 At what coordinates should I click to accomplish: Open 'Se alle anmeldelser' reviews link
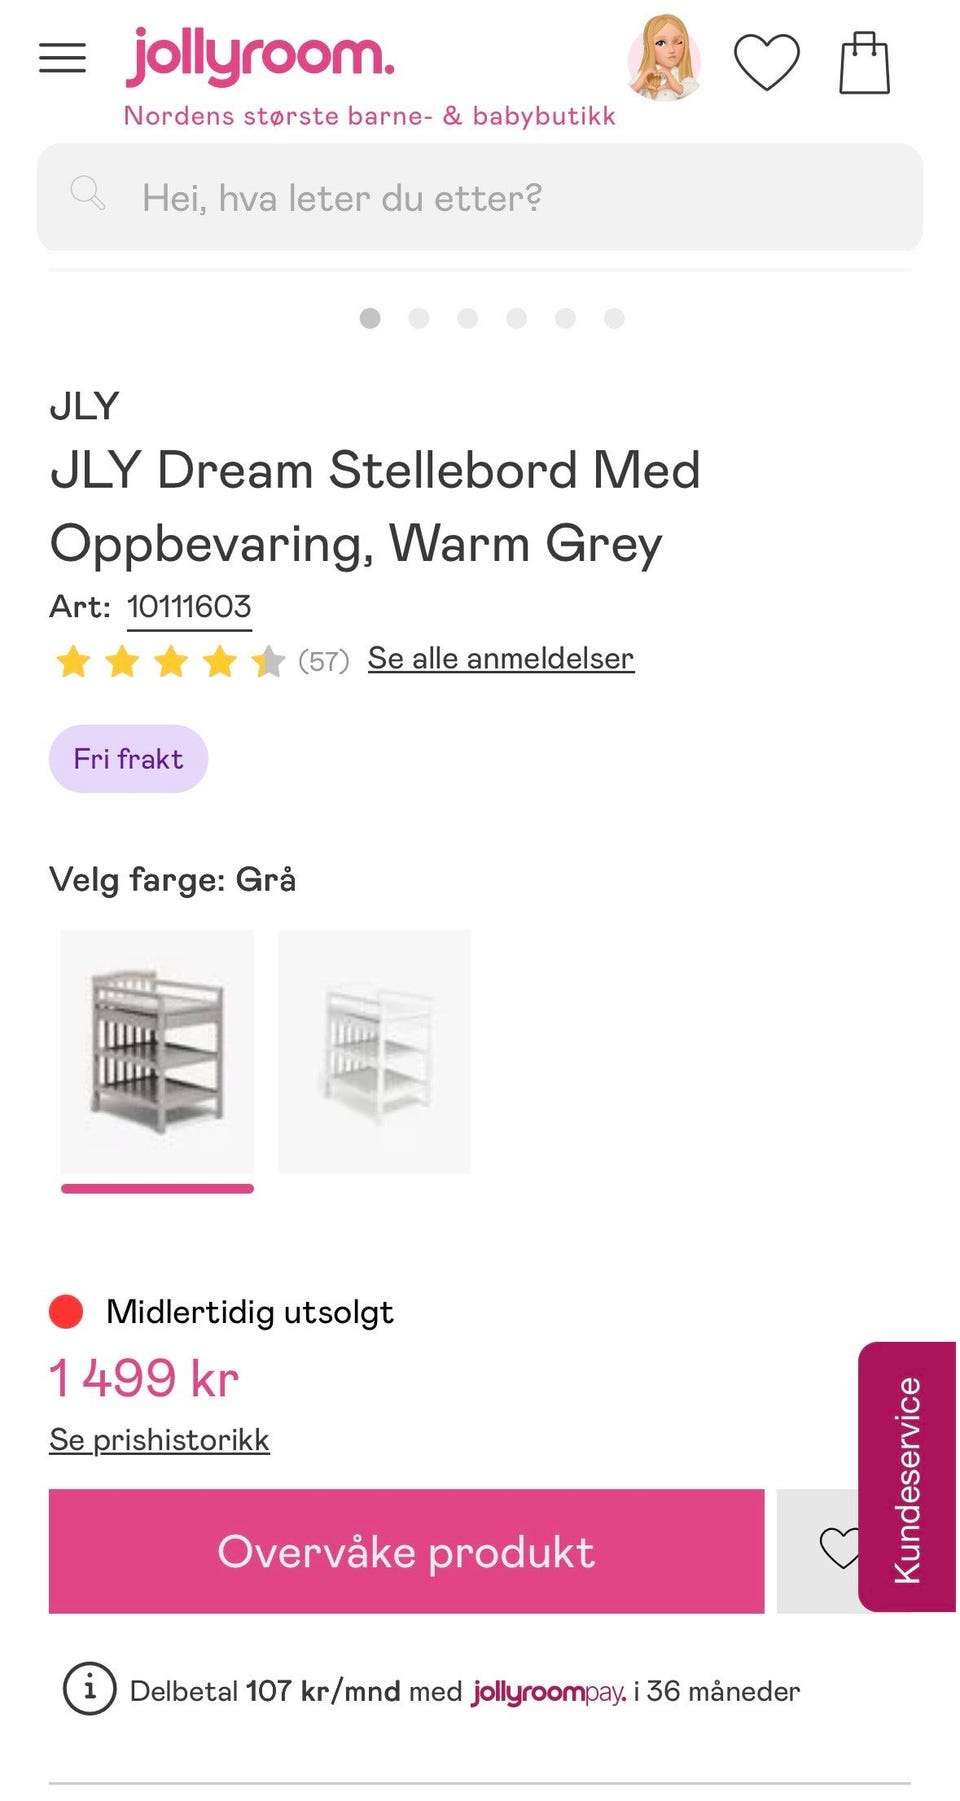pos(501,658)
